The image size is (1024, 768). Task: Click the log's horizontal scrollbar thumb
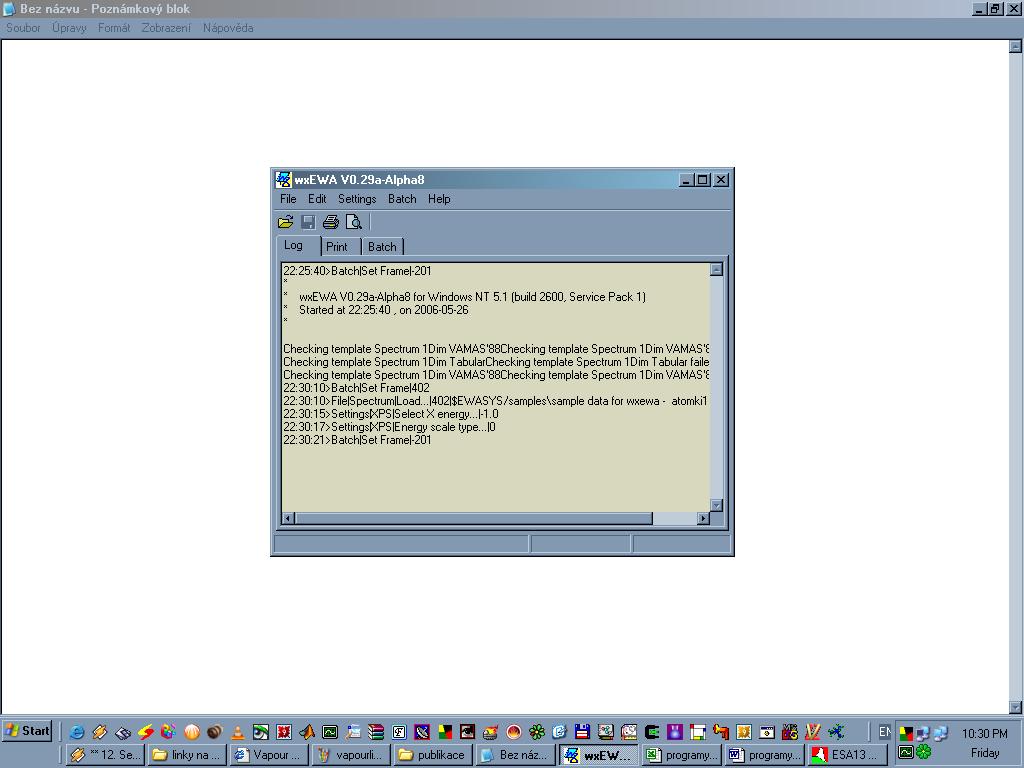473,519
